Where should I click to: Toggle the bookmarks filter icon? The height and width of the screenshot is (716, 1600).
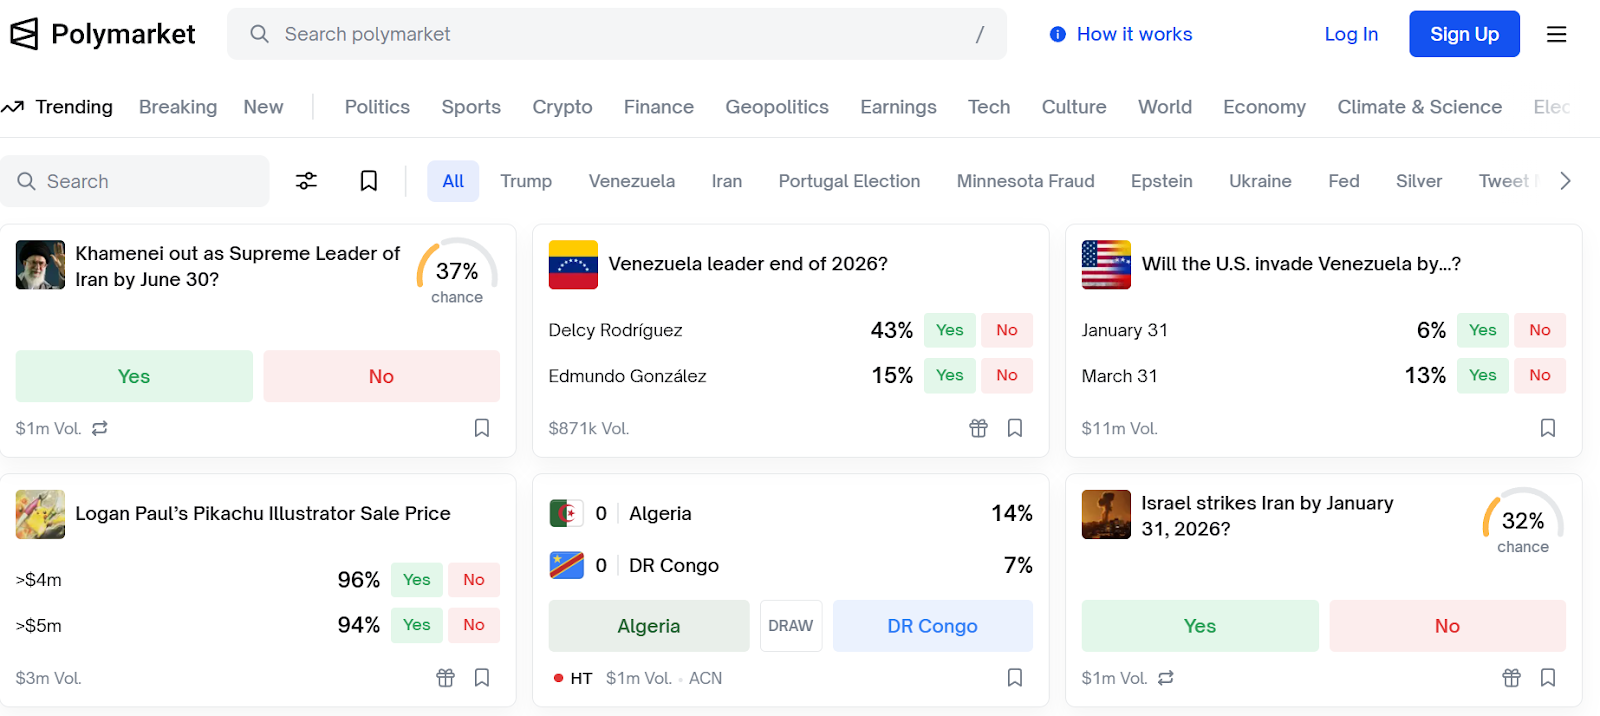pyautogui.click(x=368, y=181)
